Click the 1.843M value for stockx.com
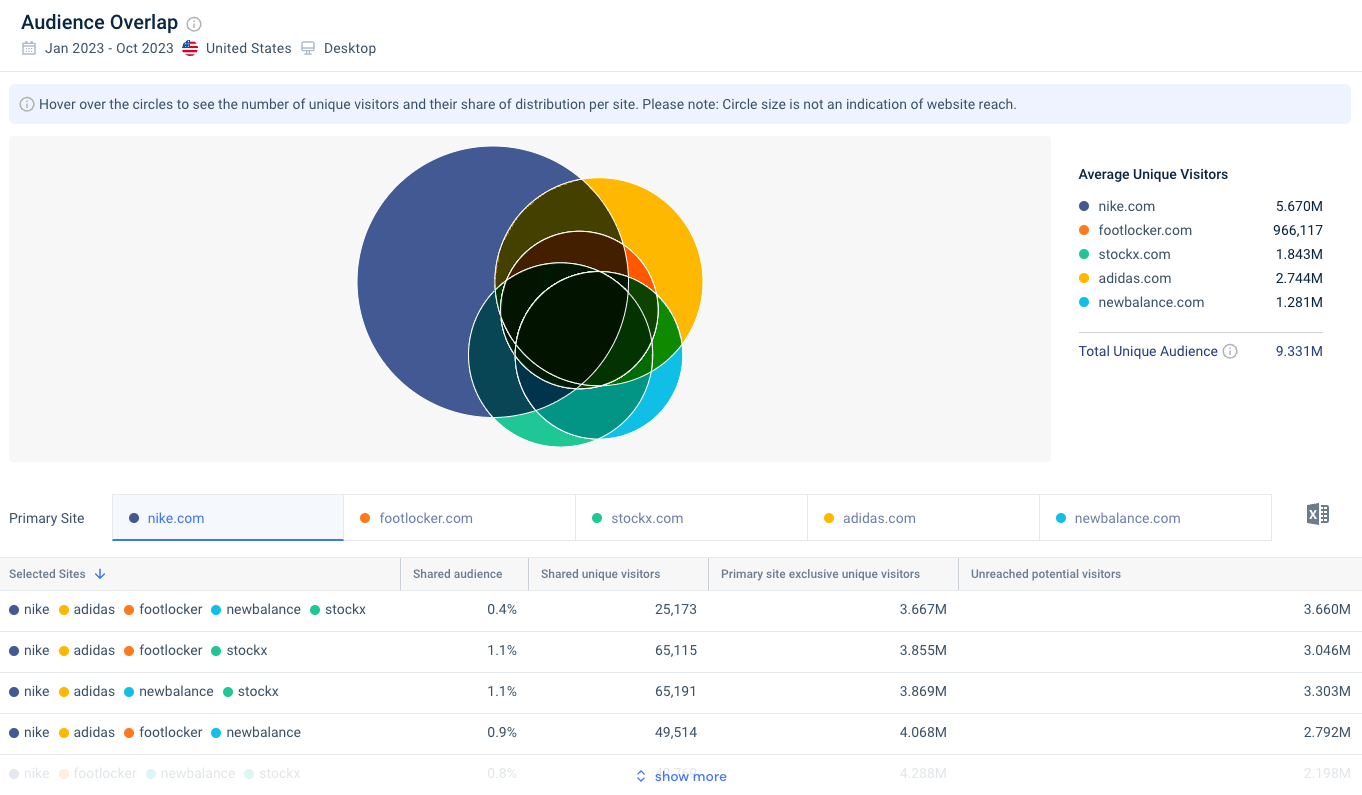 pyautogui.click(x=1299, y=254)
